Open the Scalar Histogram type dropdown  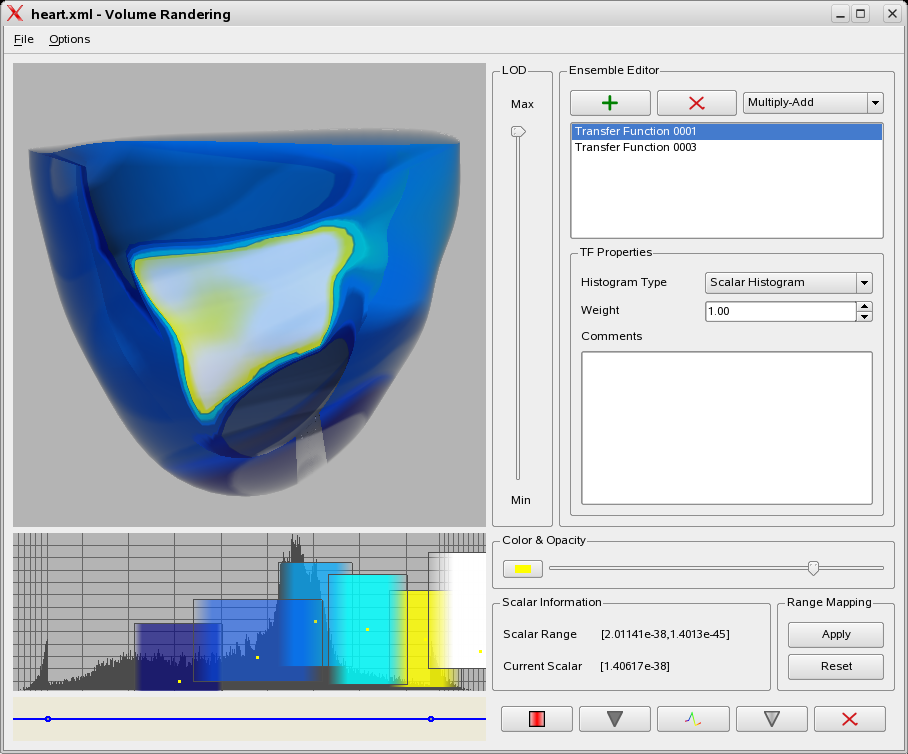pos(788,283)
